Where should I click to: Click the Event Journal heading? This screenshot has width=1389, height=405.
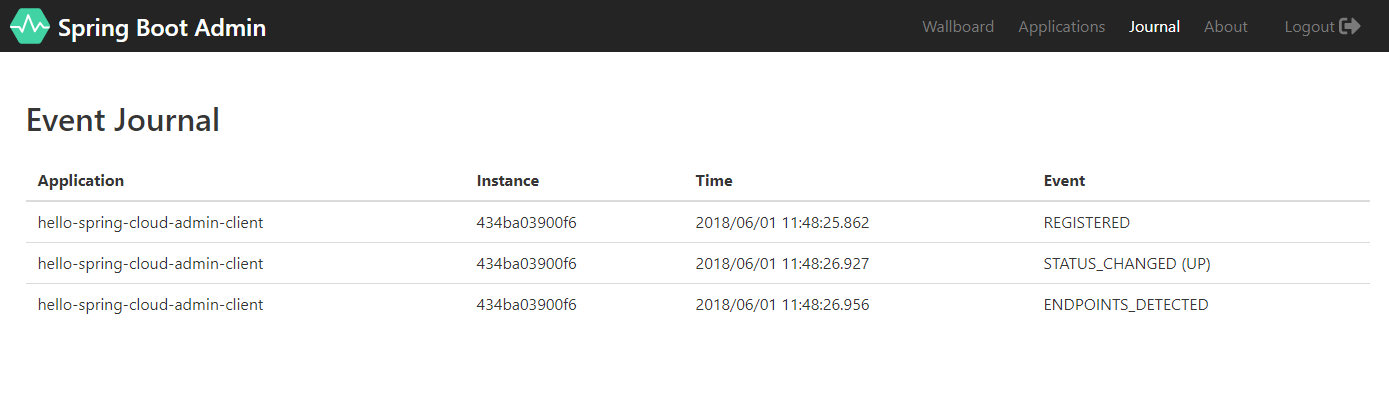[122, 120]
